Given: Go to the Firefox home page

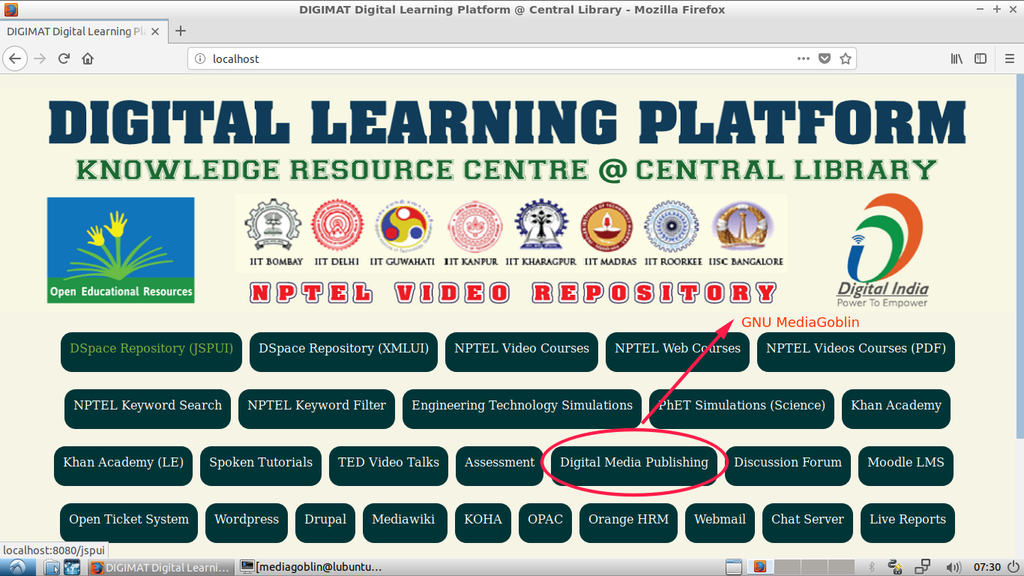Looking at the screenshot, I should [x=88, y=59].
